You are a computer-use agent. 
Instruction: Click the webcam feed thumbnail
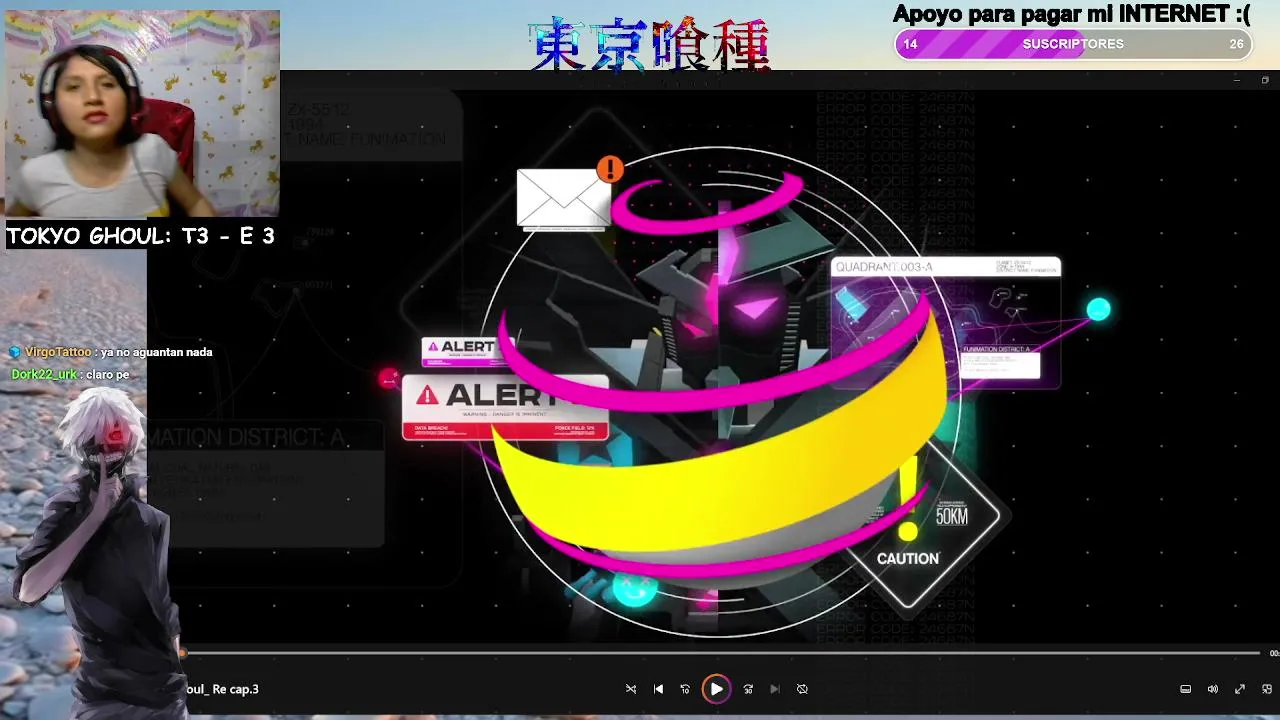142,113
